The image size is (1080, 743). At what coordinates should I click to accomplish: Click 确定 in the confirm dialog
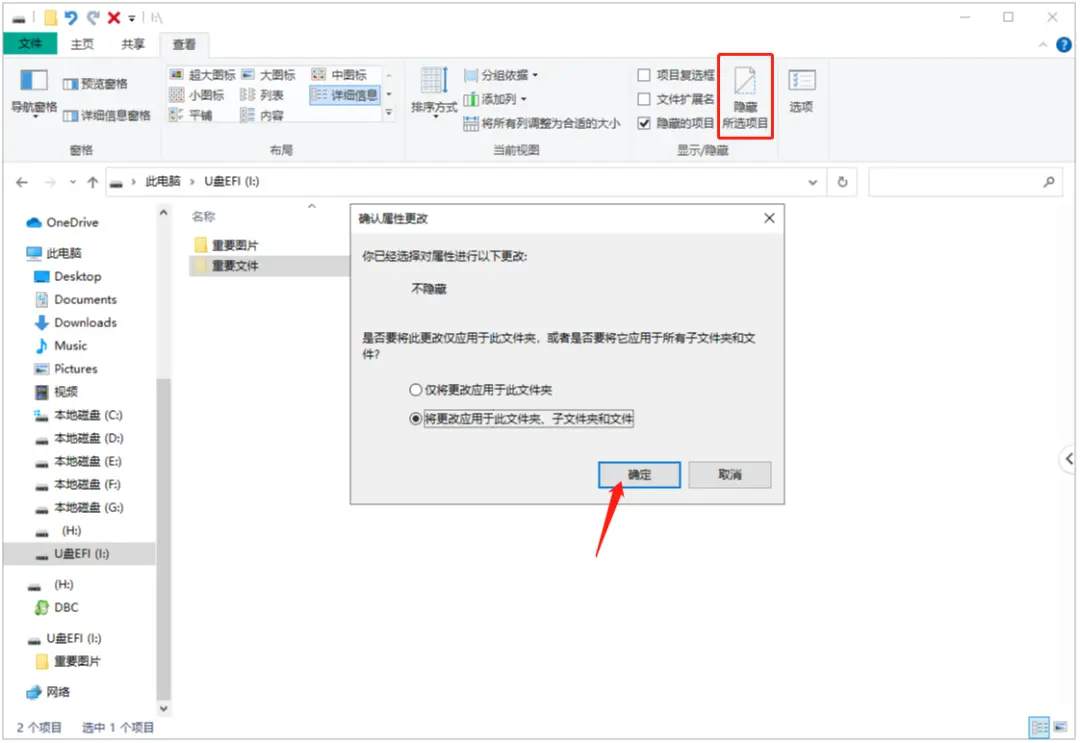point(639,474)
